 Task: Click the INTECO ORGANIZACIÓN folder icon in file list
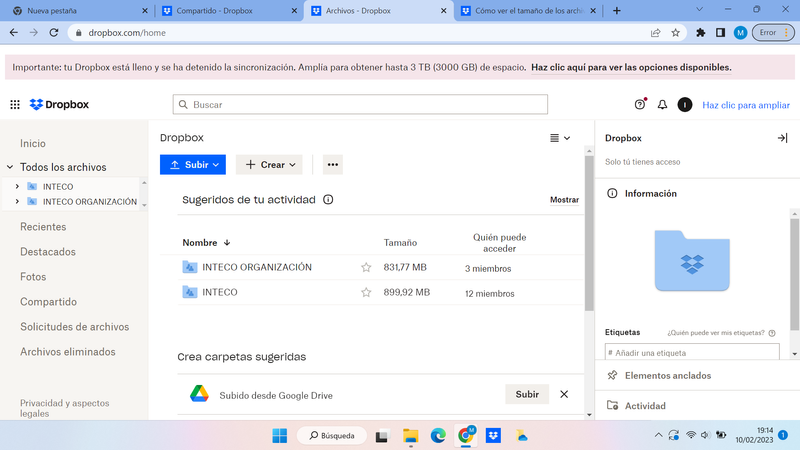[190, 267]
